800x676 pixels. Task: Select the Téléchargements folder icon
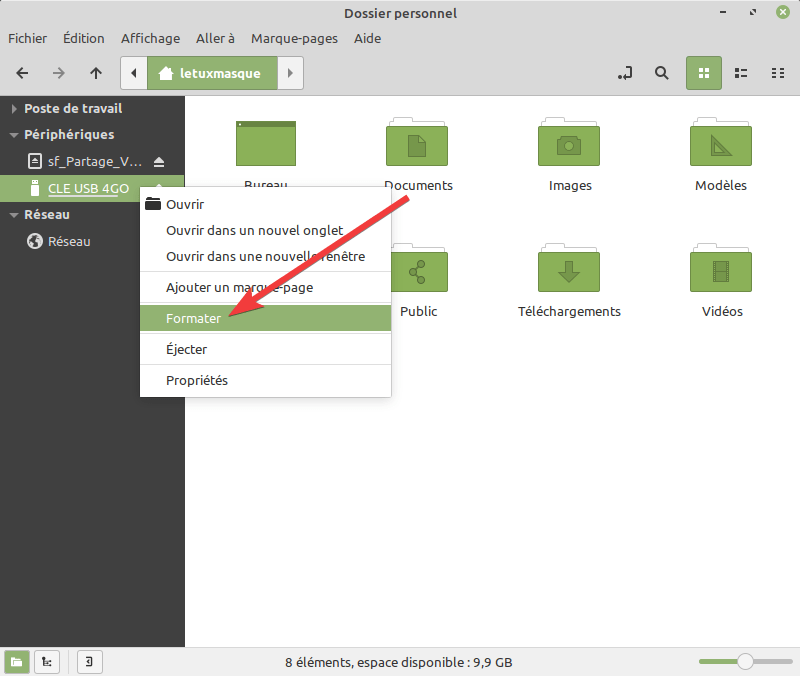click(569, 268)
